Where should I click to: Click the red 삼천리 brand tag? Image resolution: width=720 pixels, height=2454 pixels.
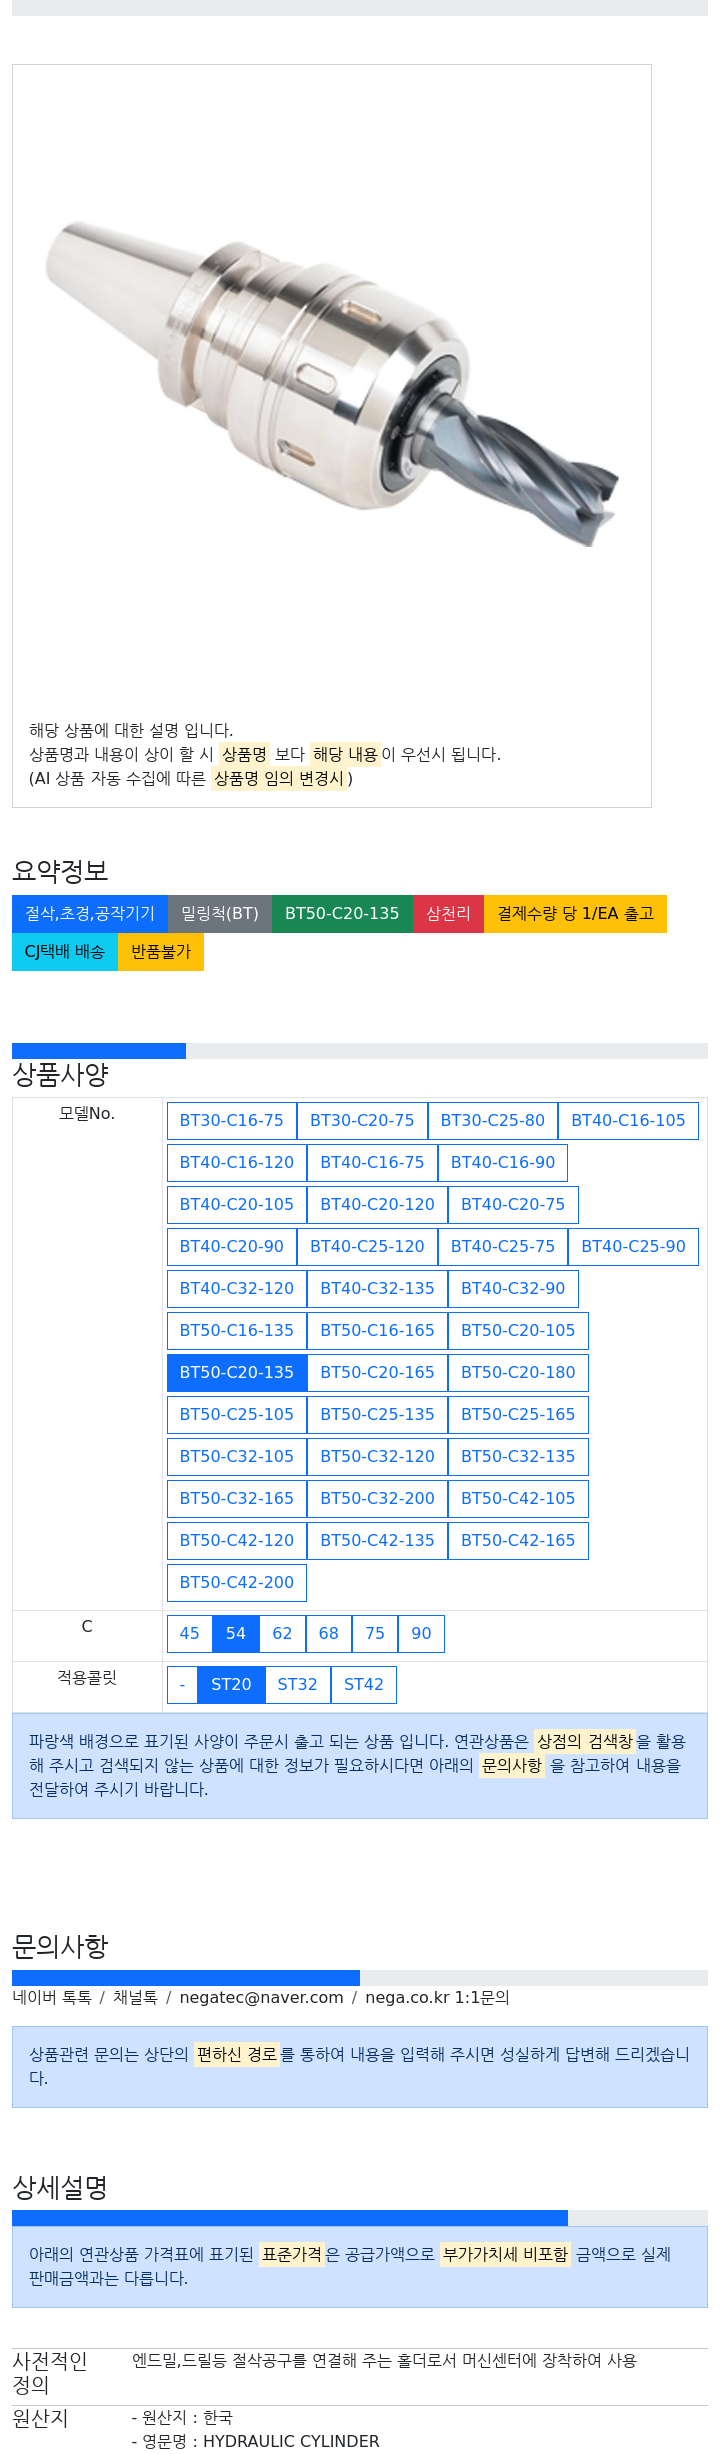(x=448, y=913)
